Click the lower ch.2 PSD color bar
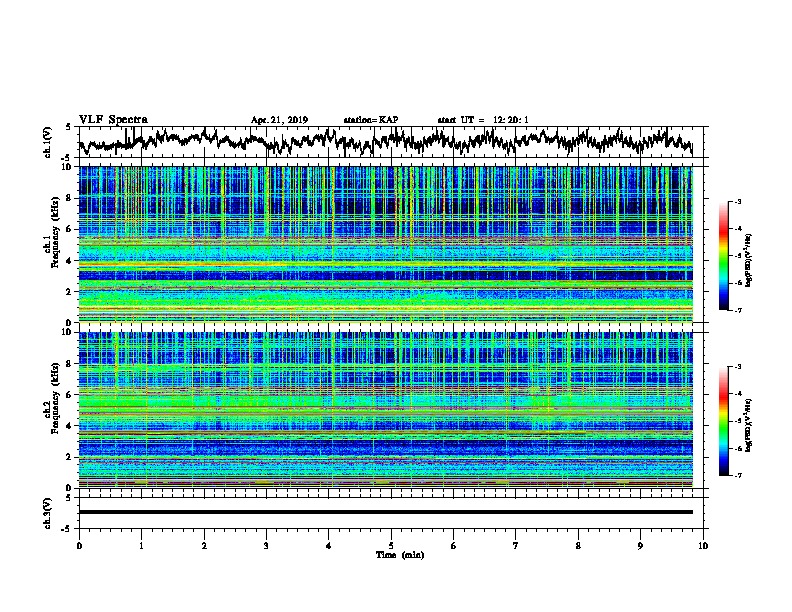The height and width of the screenshot is (612, 792). (724, 421)
